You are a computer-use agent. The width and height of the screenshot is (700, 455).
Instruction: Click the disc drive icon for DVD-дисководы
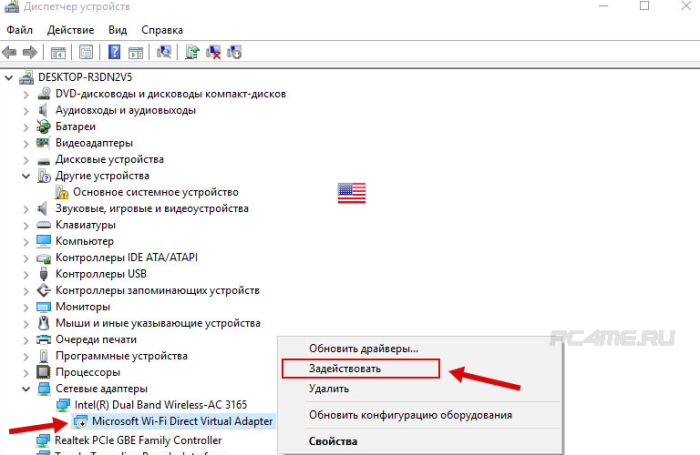coord(44,94)
